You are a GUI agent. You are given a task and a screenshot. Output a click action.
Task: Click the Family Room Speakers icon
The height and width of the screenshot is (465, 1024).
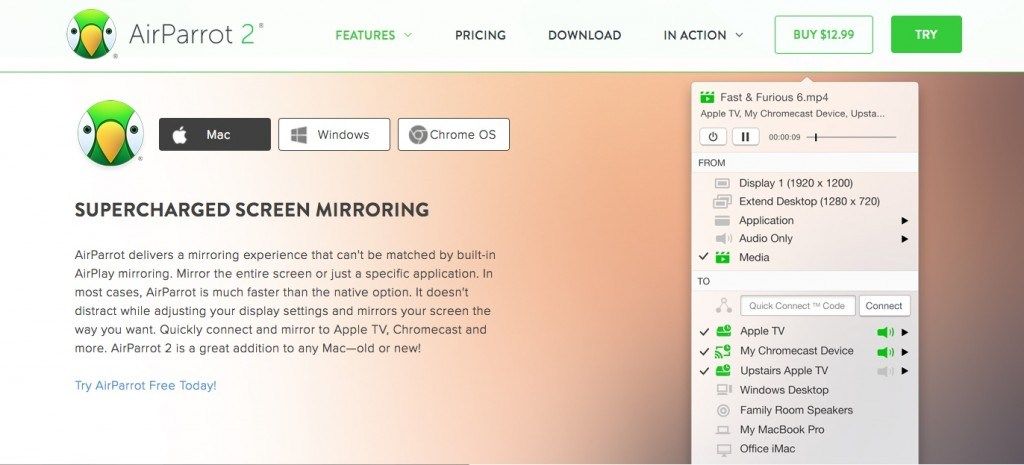723,410
